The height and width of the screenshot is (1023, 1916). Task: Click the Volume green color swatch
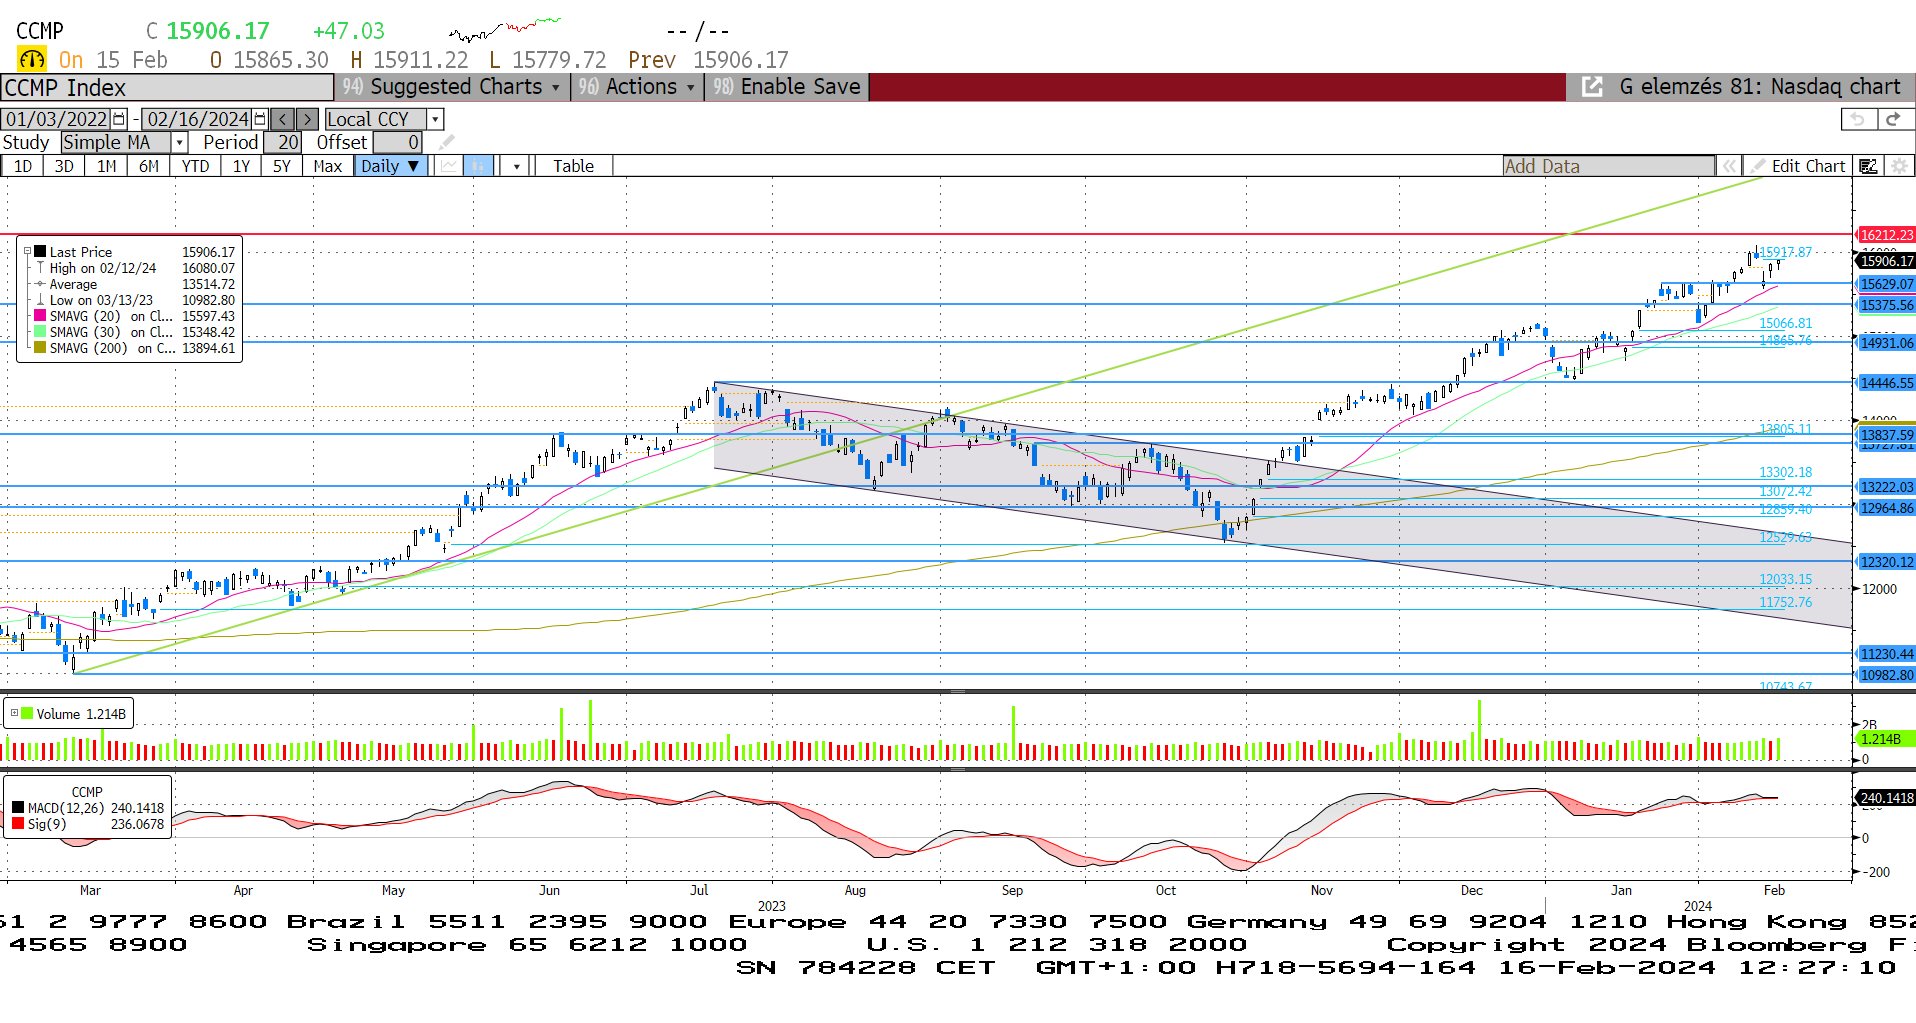click(x=28, y=713)
